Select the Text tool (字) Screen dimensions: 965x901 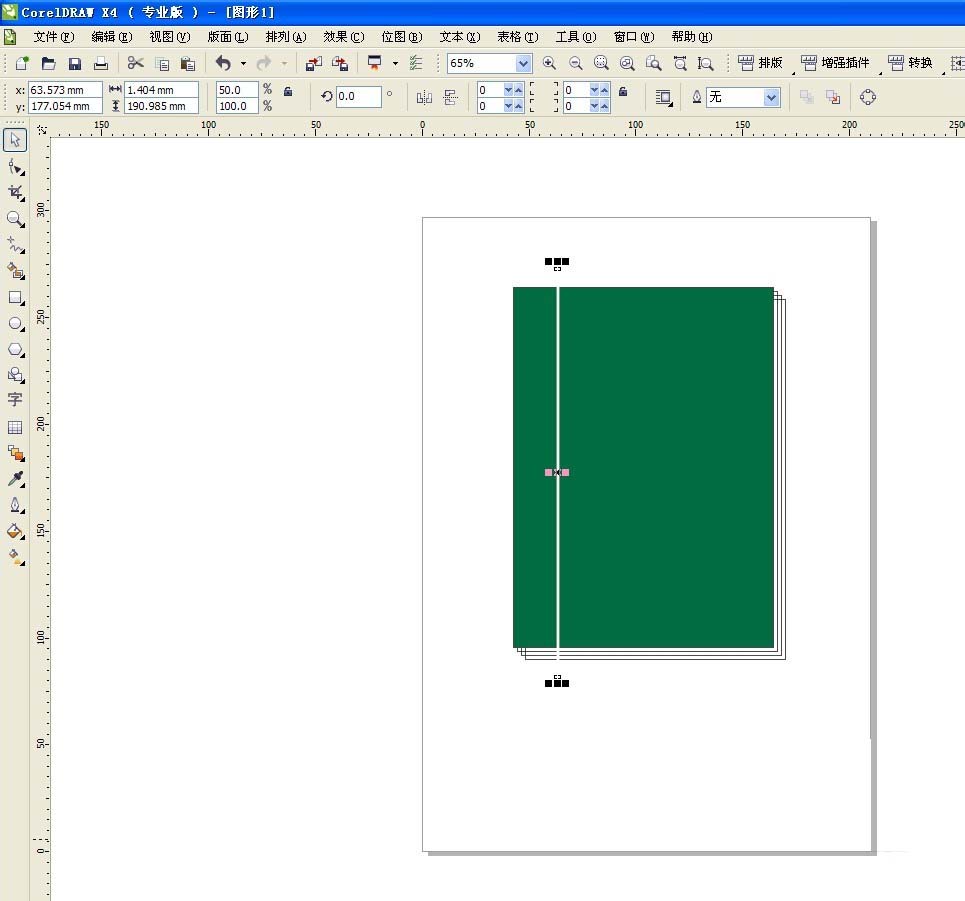click(15, 400)
